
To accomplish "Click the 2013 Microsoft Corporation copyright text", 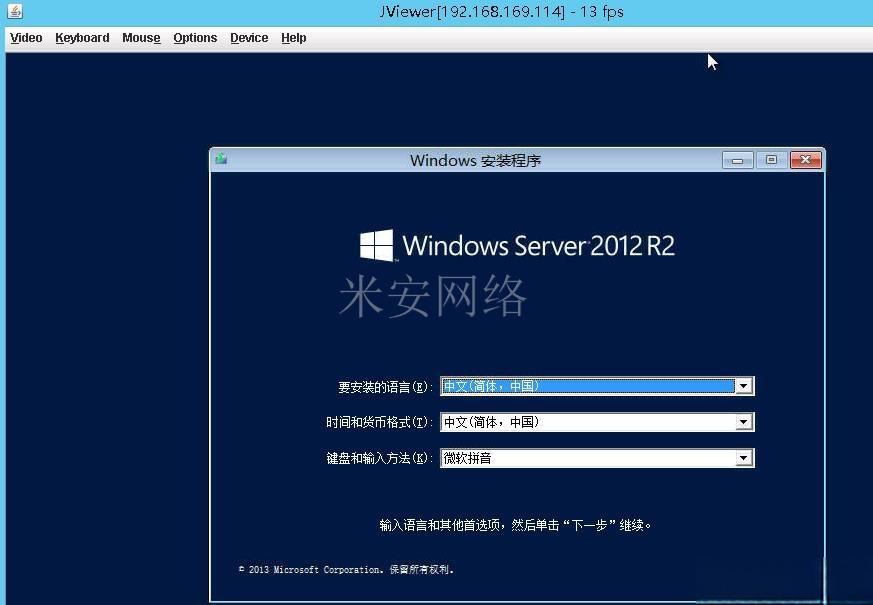I will coord(346,569).
